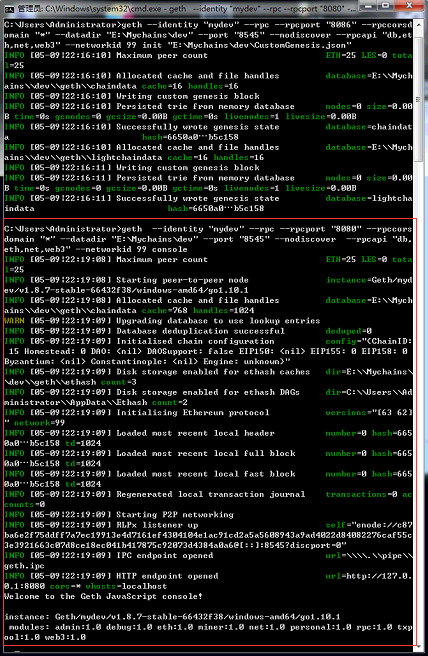
Task: Click the 'geth.ipc' pipe name
Action: point(24,566)
